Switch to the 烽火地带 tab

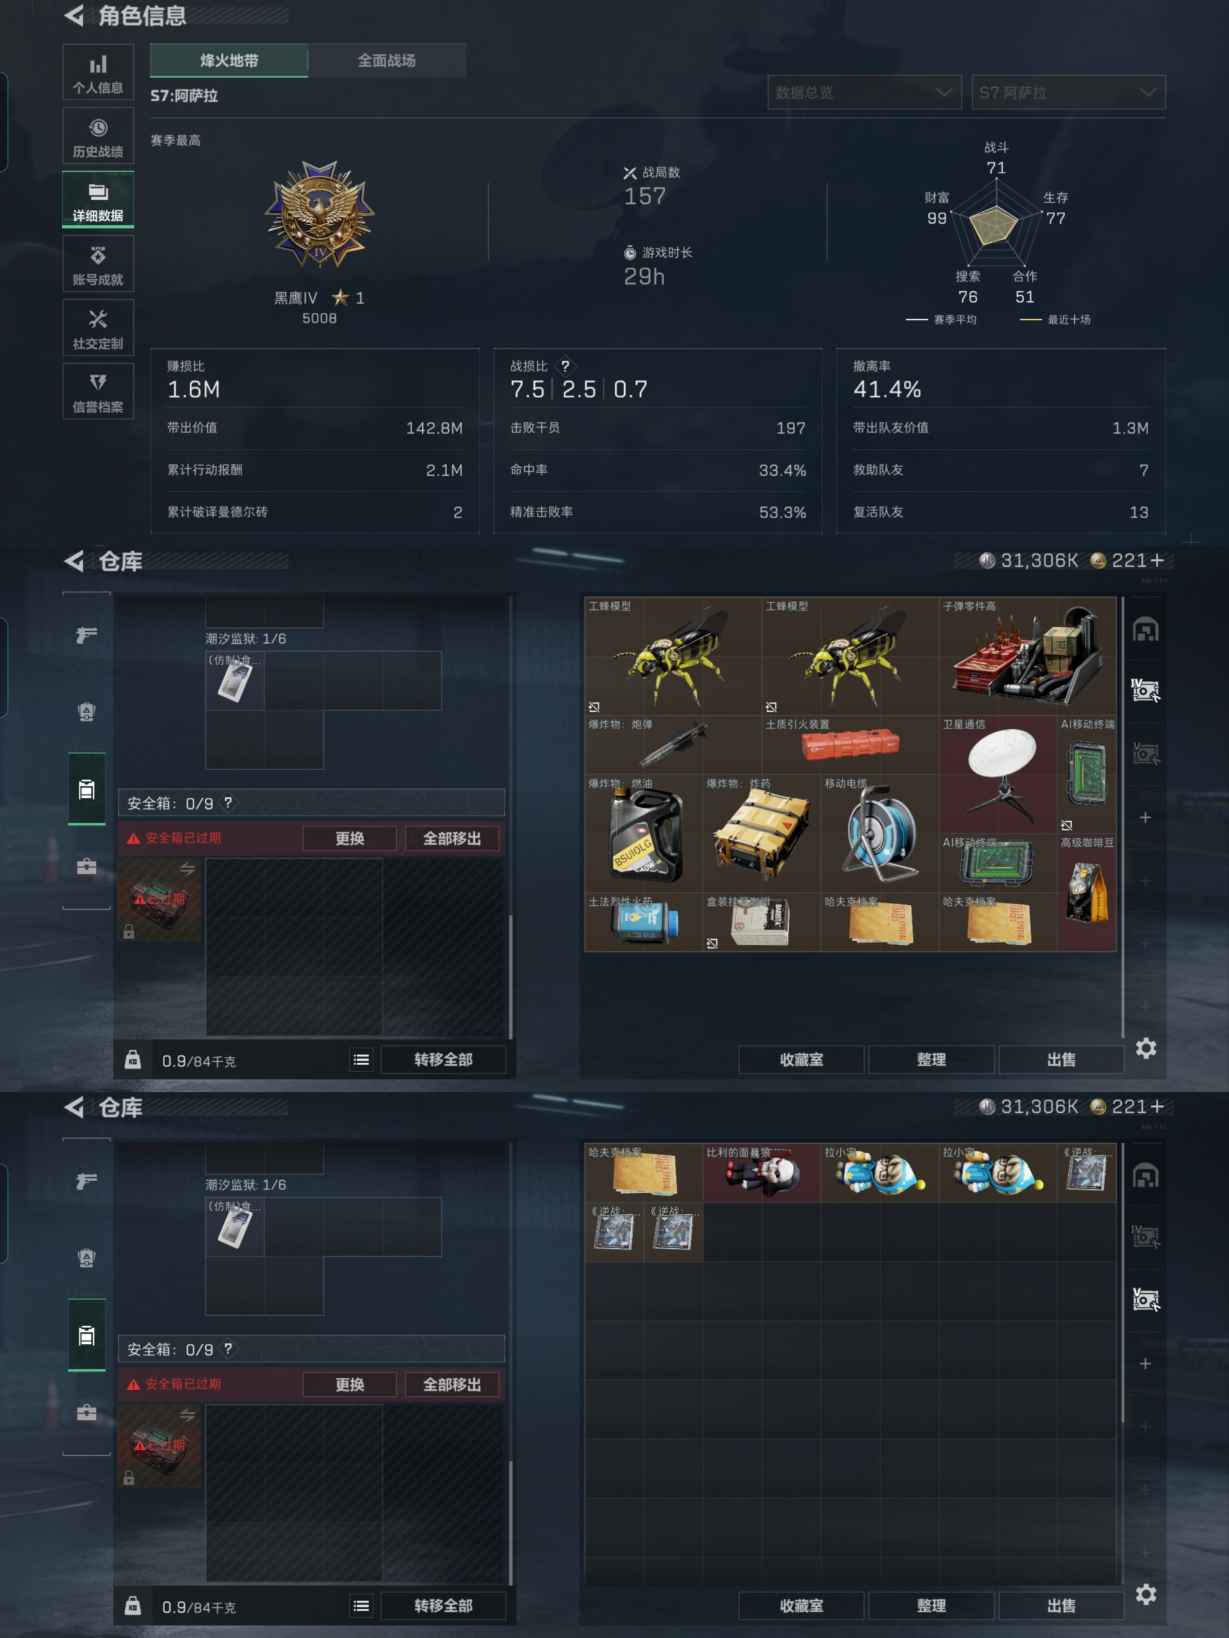(229, 60)
